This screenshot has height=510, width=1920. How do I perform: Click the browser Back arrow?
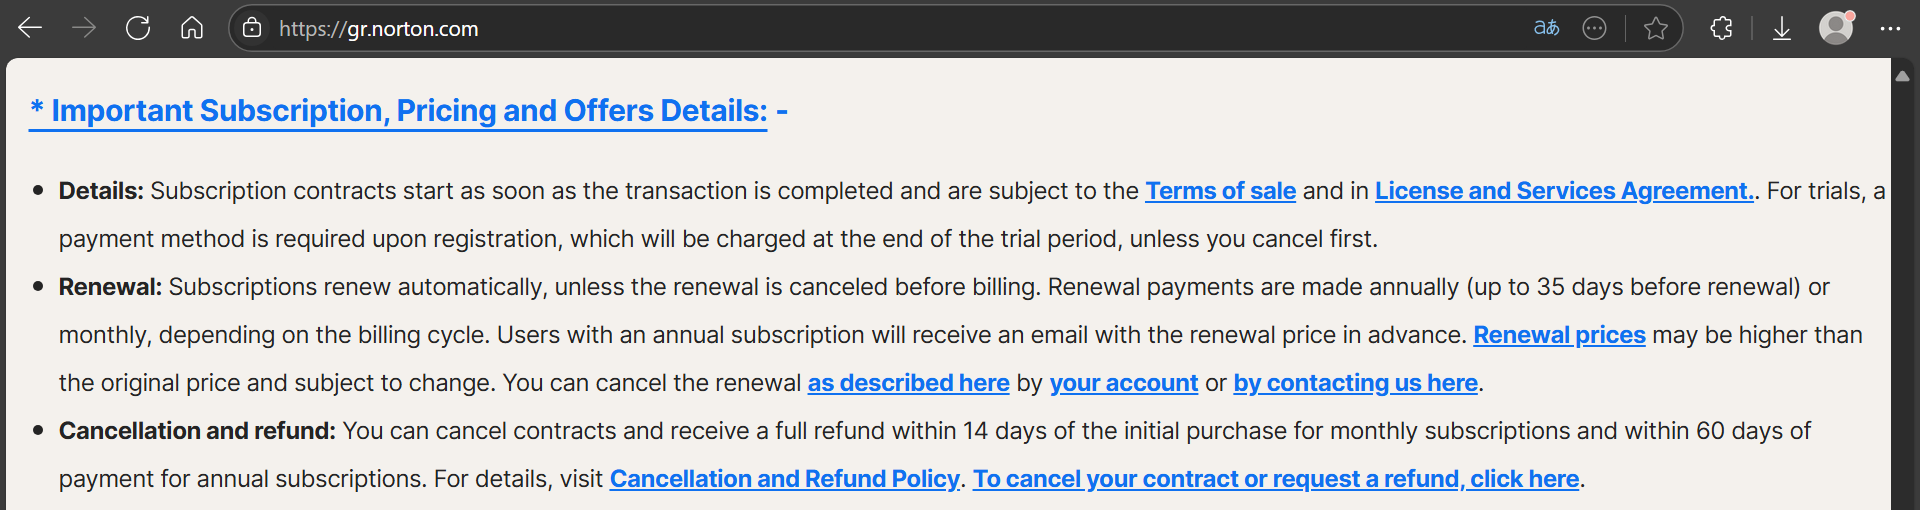point(30,28)
